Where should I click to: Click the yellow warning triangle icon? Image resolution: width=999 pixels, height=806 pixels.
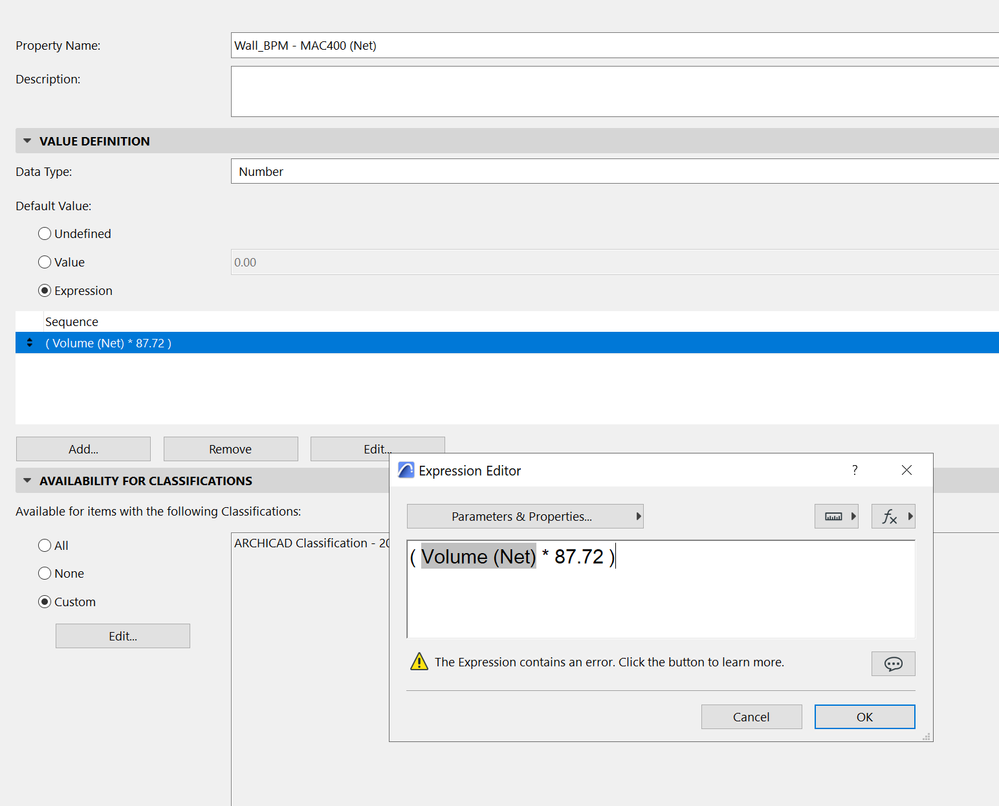(x=419, y=661)
